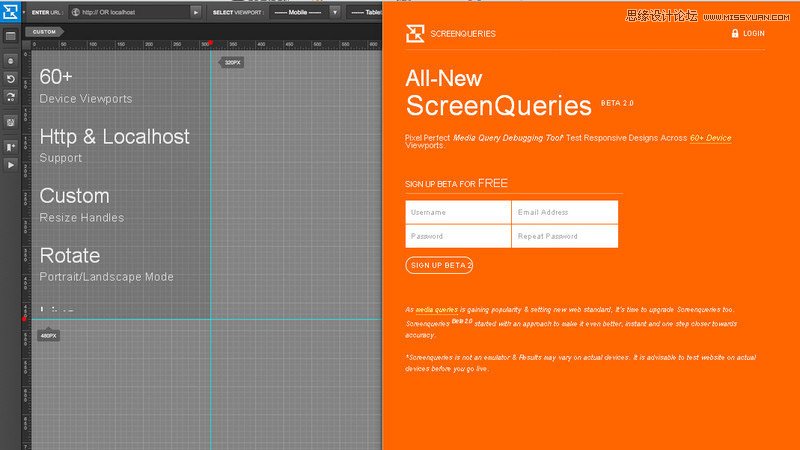The height and width of the screenshot is (450, 800).
Task: Click the play triangle icon in the left sidebar
Action: pyautogui.click(x=10, y=164)
